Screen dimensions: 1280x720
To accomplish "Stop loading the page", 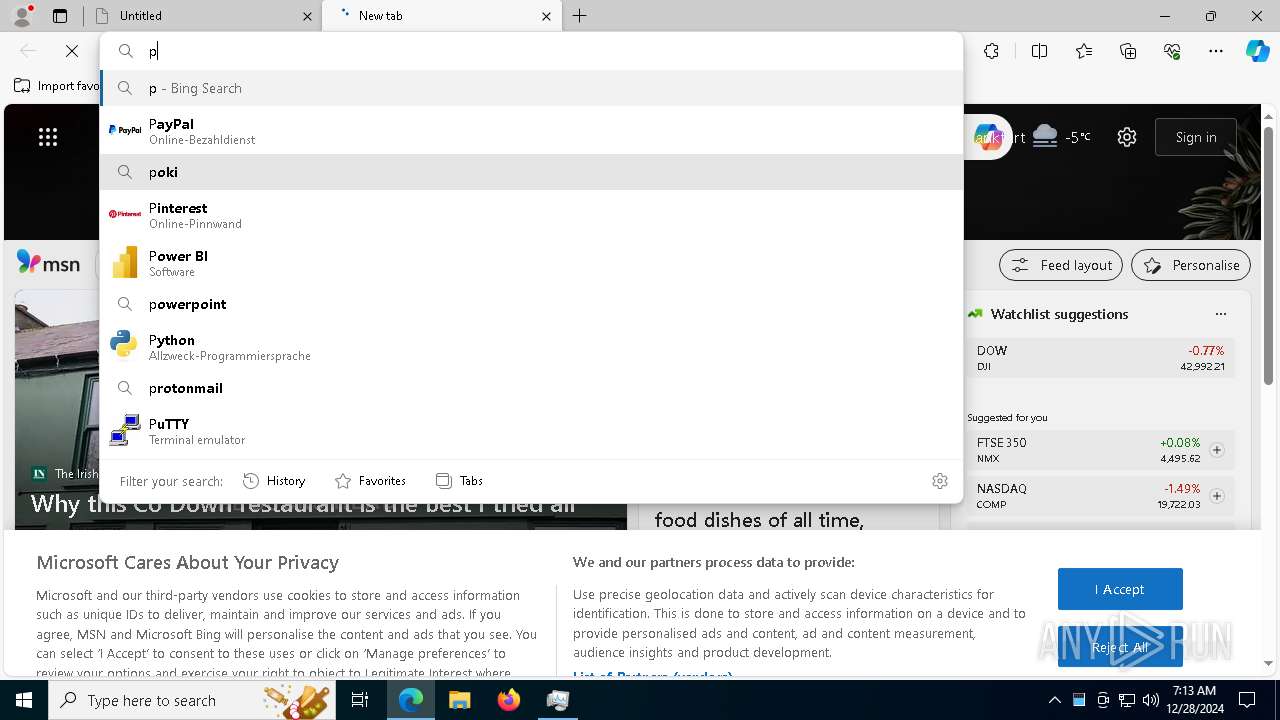I will 72,51.
